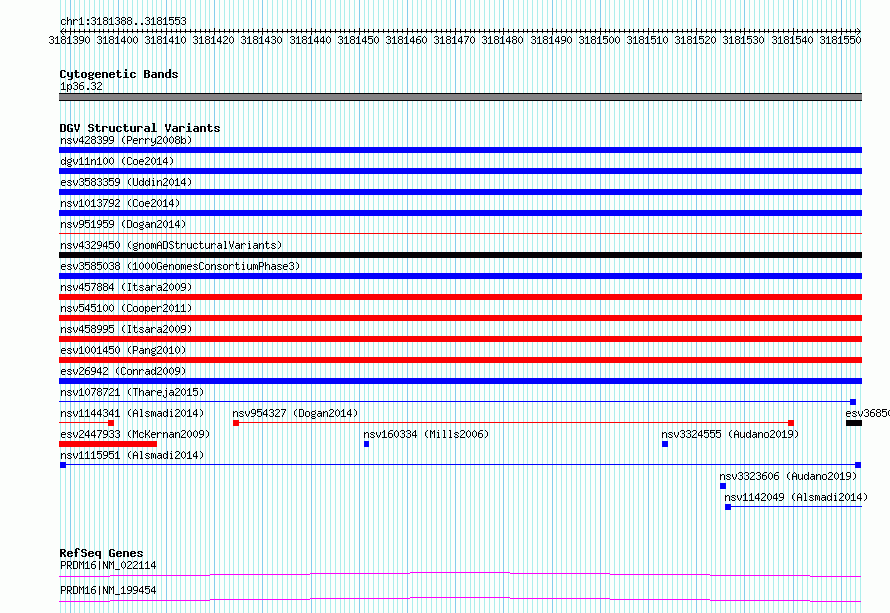This screenshot has height=613, width=890.
Task: Click the red bar of esv2447933
Action: point(108,444)
